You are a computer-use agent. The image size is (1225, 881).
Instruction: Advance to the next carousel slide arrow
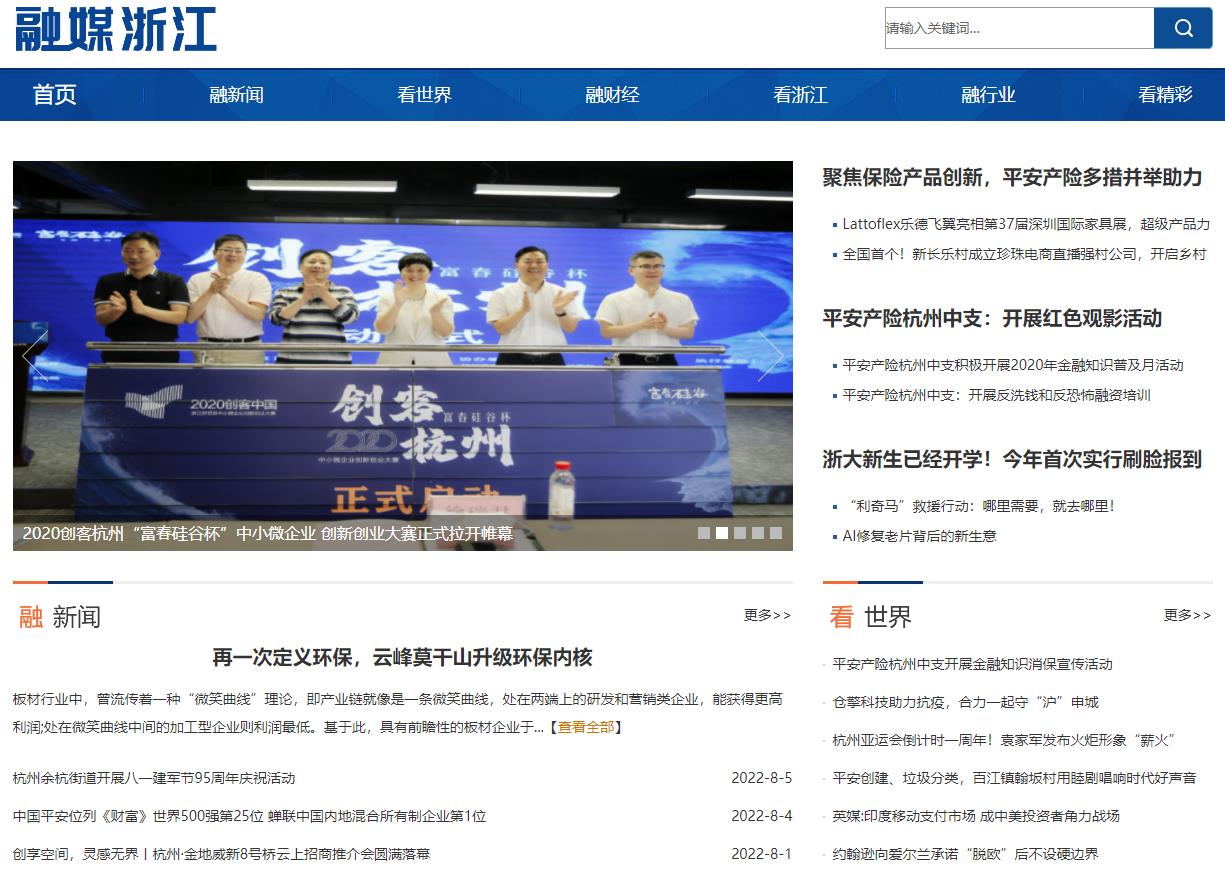pos(770,355)
